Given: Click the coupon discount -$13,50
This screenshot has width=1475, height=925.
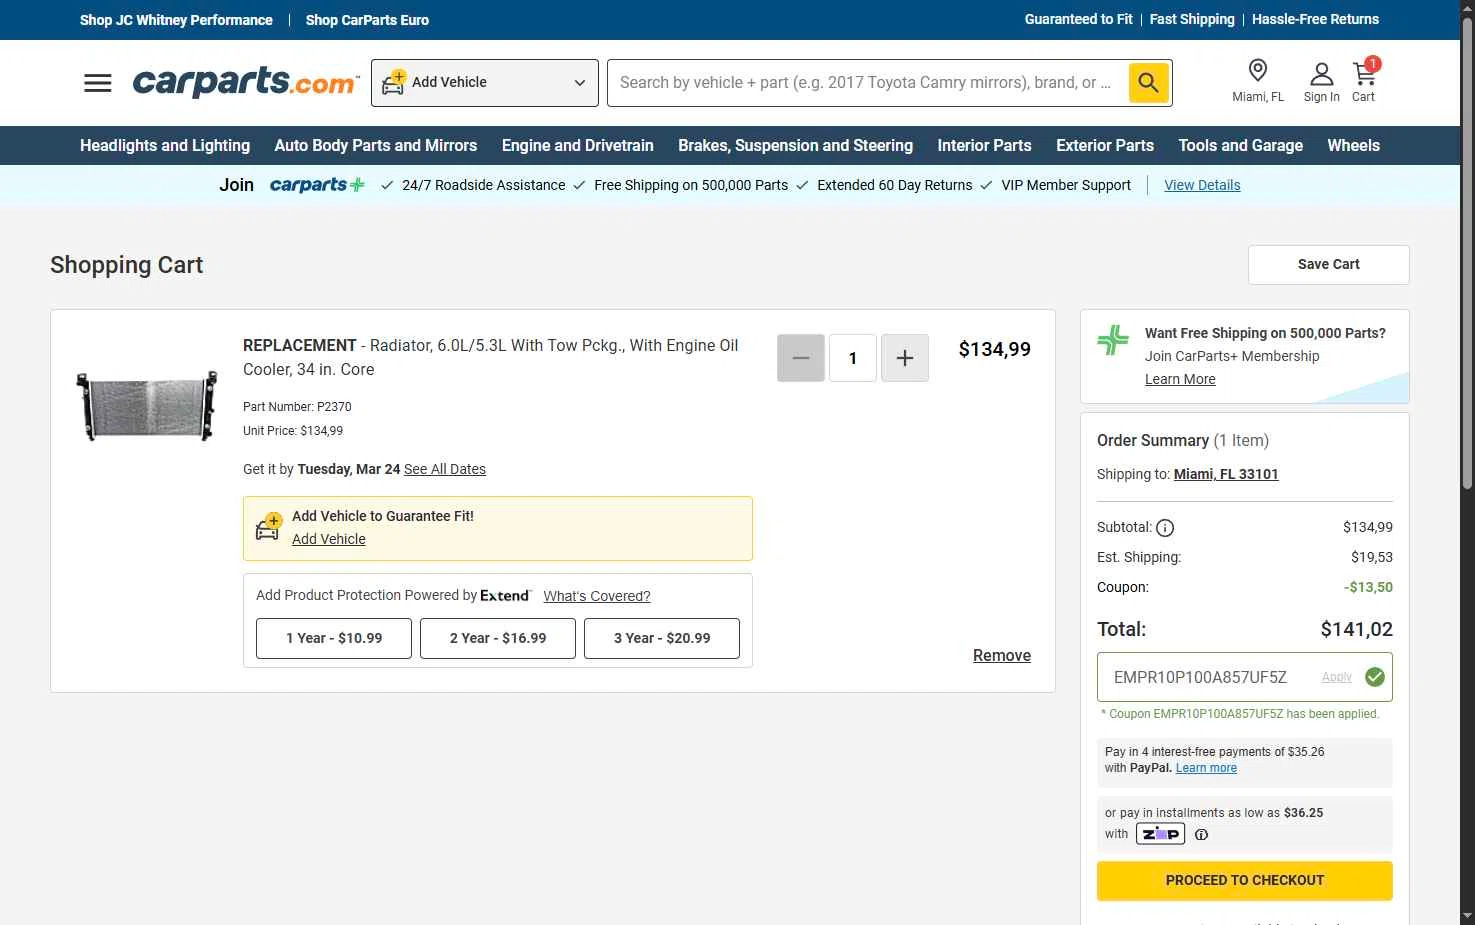Looking at the screenshot, I should pyautogui.click(x=1368, y=587).
